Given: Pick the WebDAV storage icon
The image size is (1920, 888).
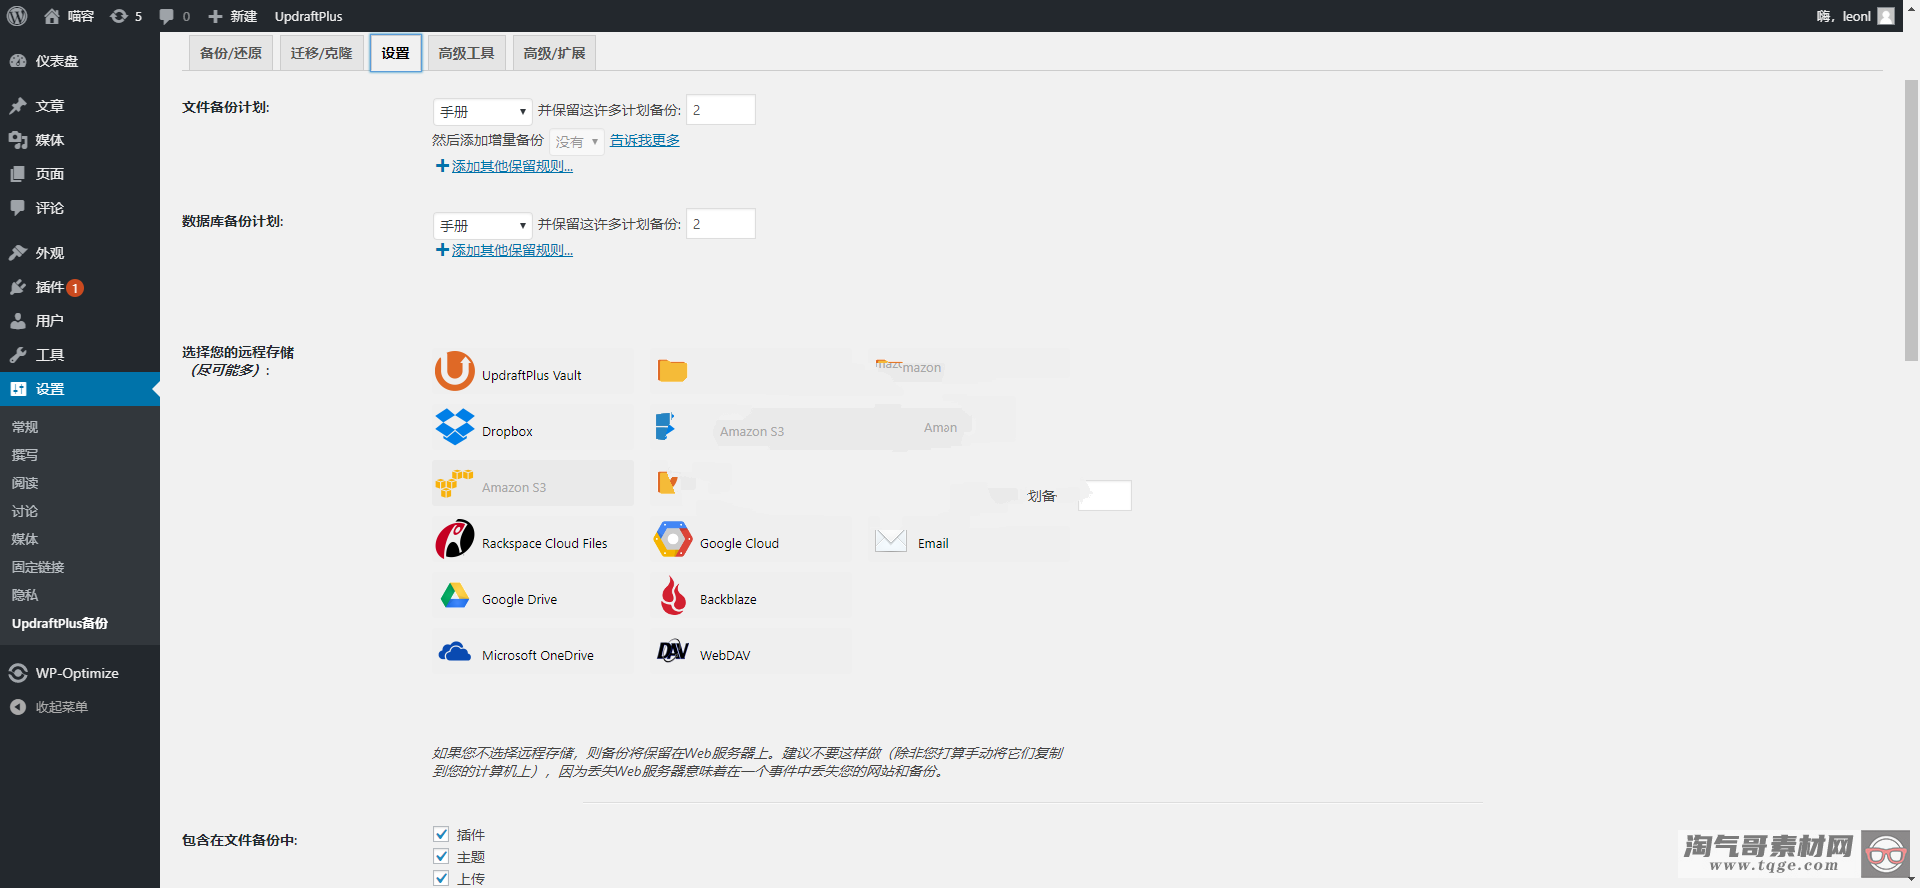Looking at the screenshot, I should pyautogui.click(x=673, y=651).
